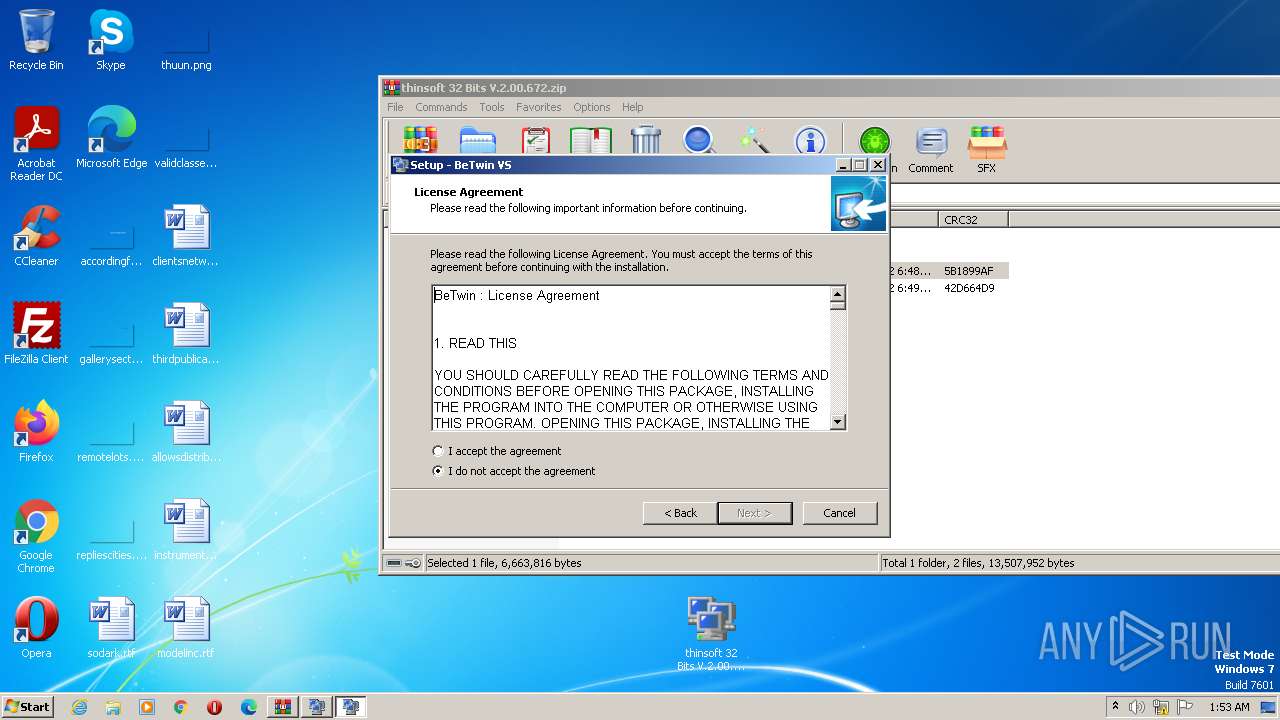Viewport: 1280px width, 720px height.
Task: Open Opera desktop shortcut
Action: click(x=36, y=628)
